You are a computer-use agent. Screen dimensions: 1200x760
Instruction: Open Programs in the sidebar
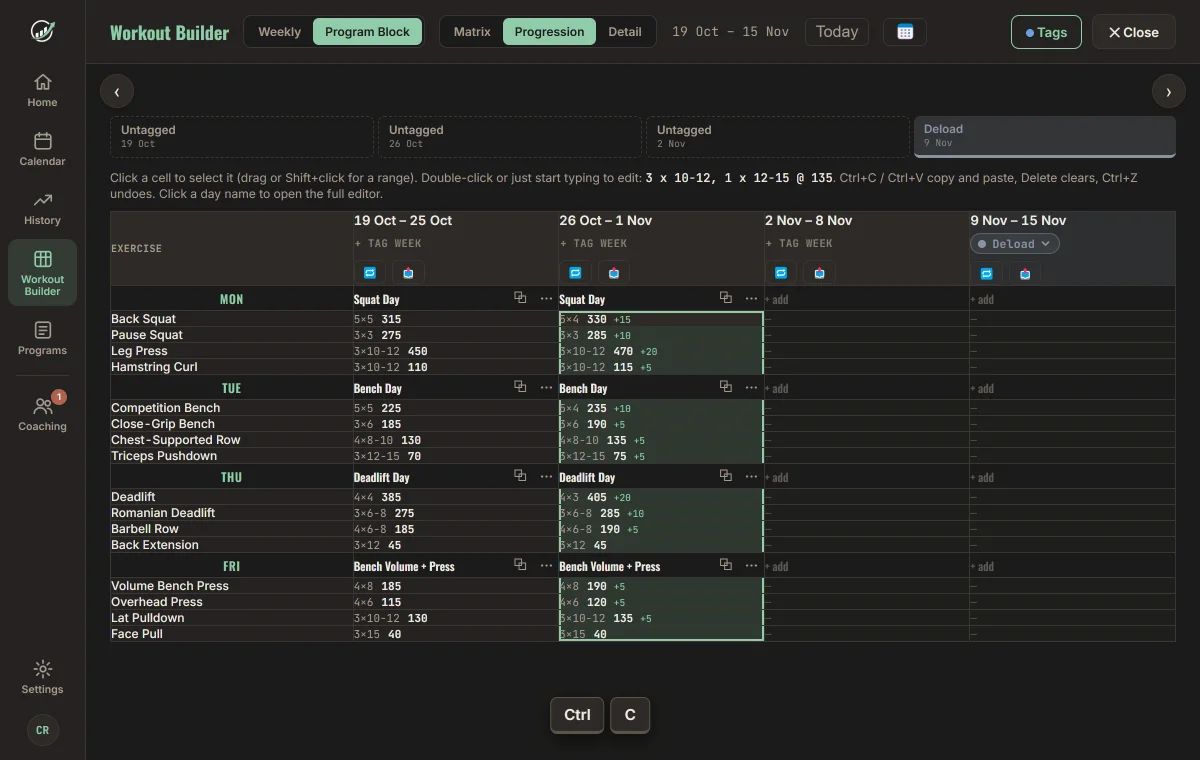[42, 338]
